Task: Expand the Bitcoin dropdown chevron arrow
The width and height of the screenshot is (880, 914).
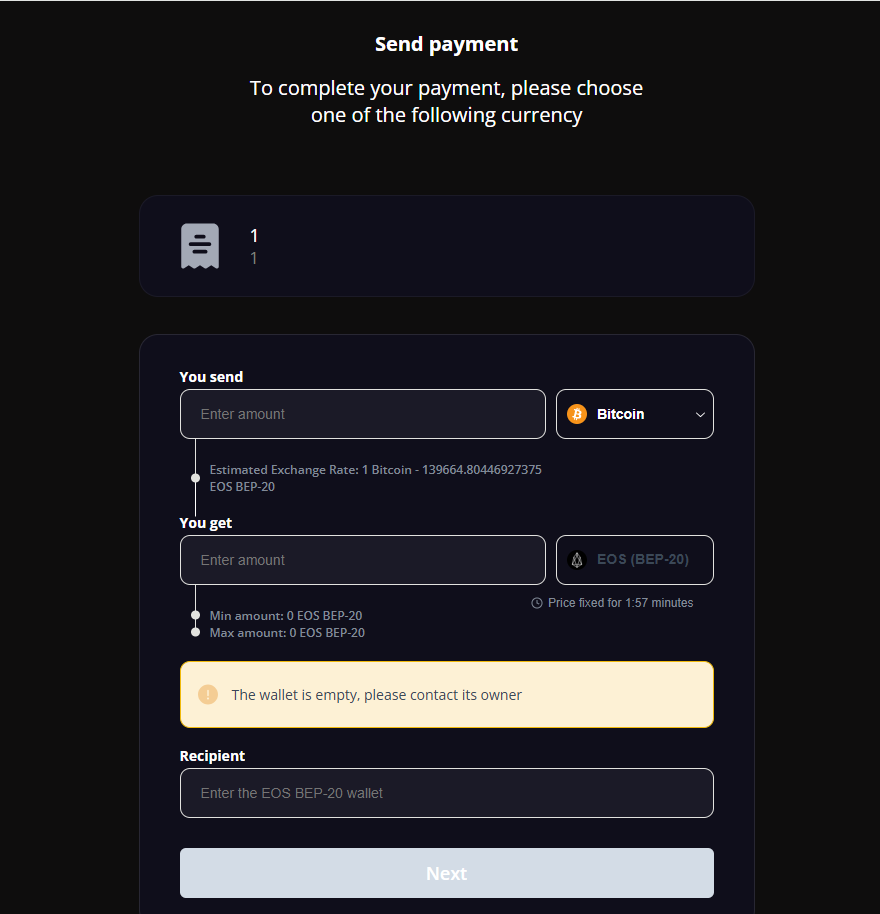Action: pyautogui.click(x=700, y=414)
